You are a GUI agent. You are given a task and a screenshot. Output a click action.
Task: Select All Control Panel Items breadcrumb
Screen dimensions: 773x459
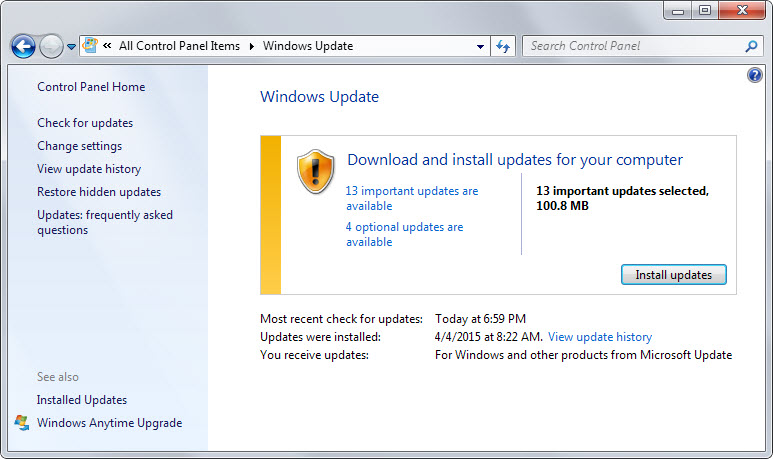[179, 46]
